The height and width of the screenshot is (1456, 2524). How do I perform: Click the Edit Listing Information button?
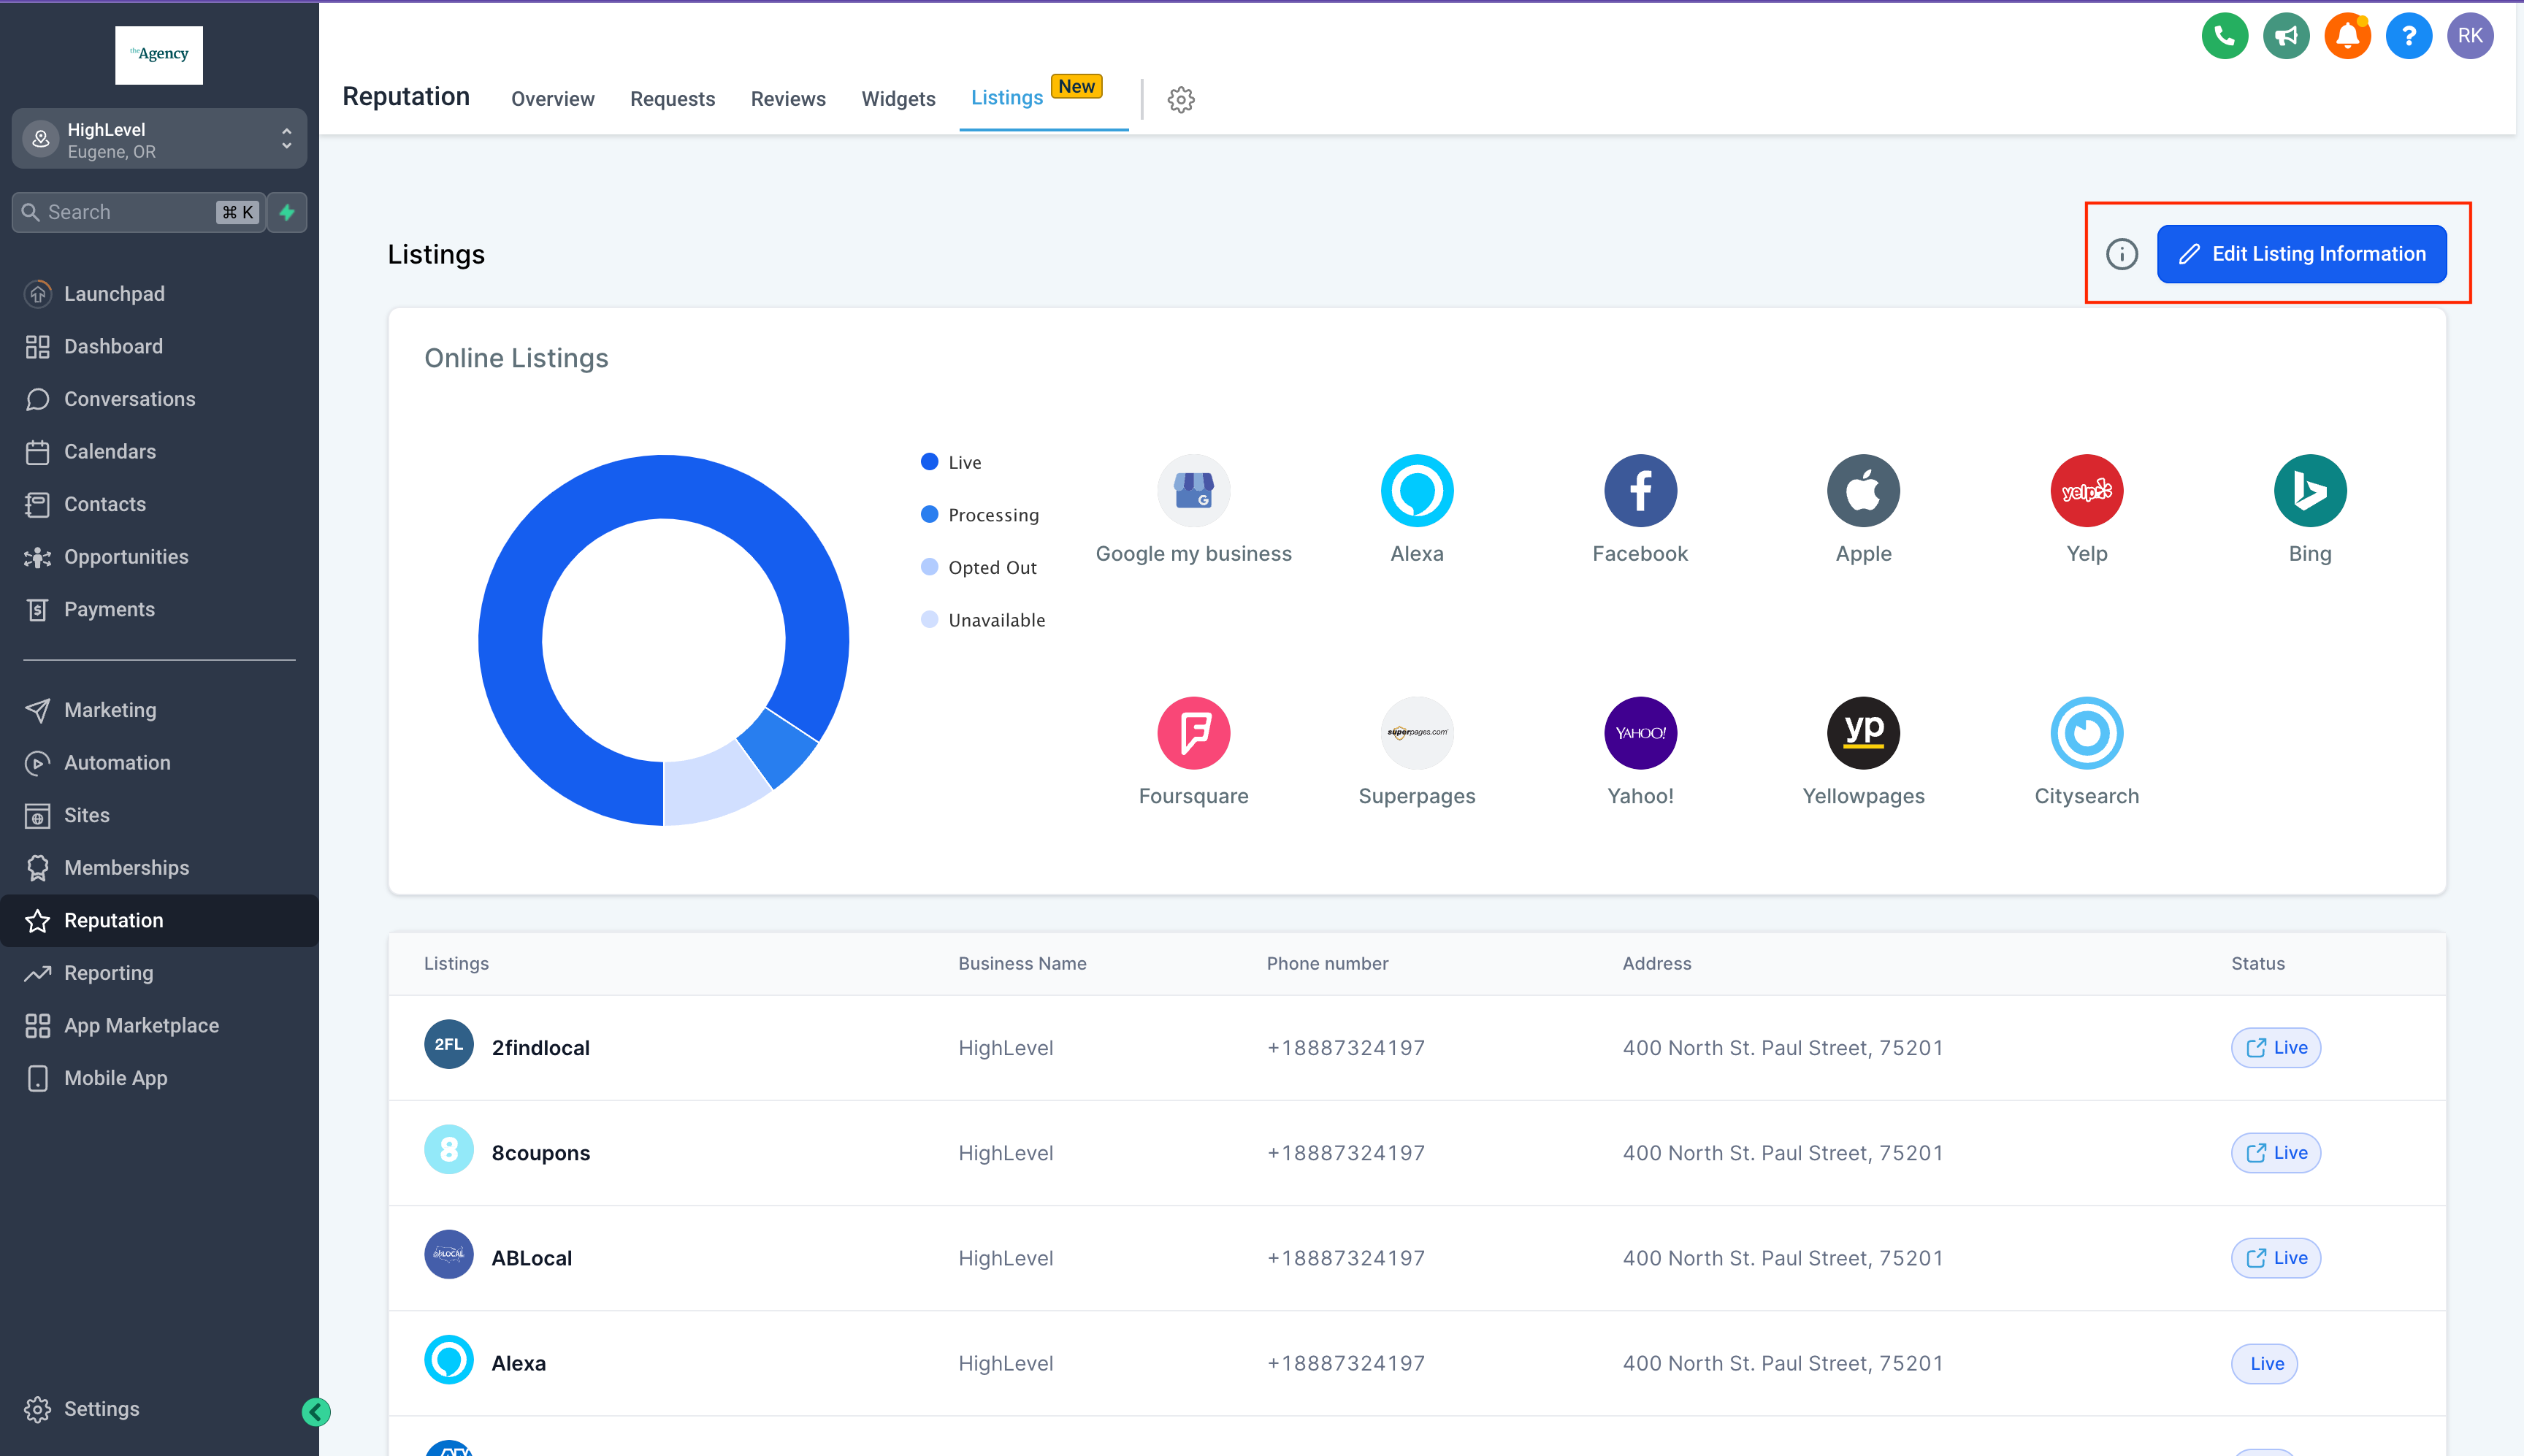coord(2301,254)
